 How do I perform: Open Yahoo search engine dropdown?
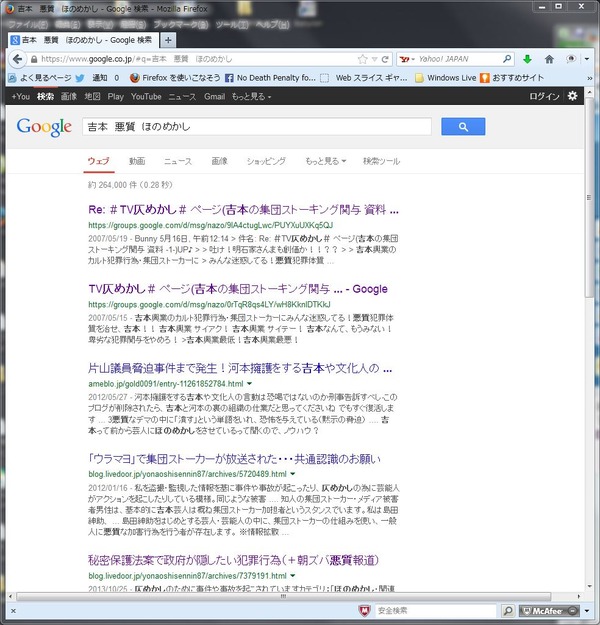[x=407, y=59]
